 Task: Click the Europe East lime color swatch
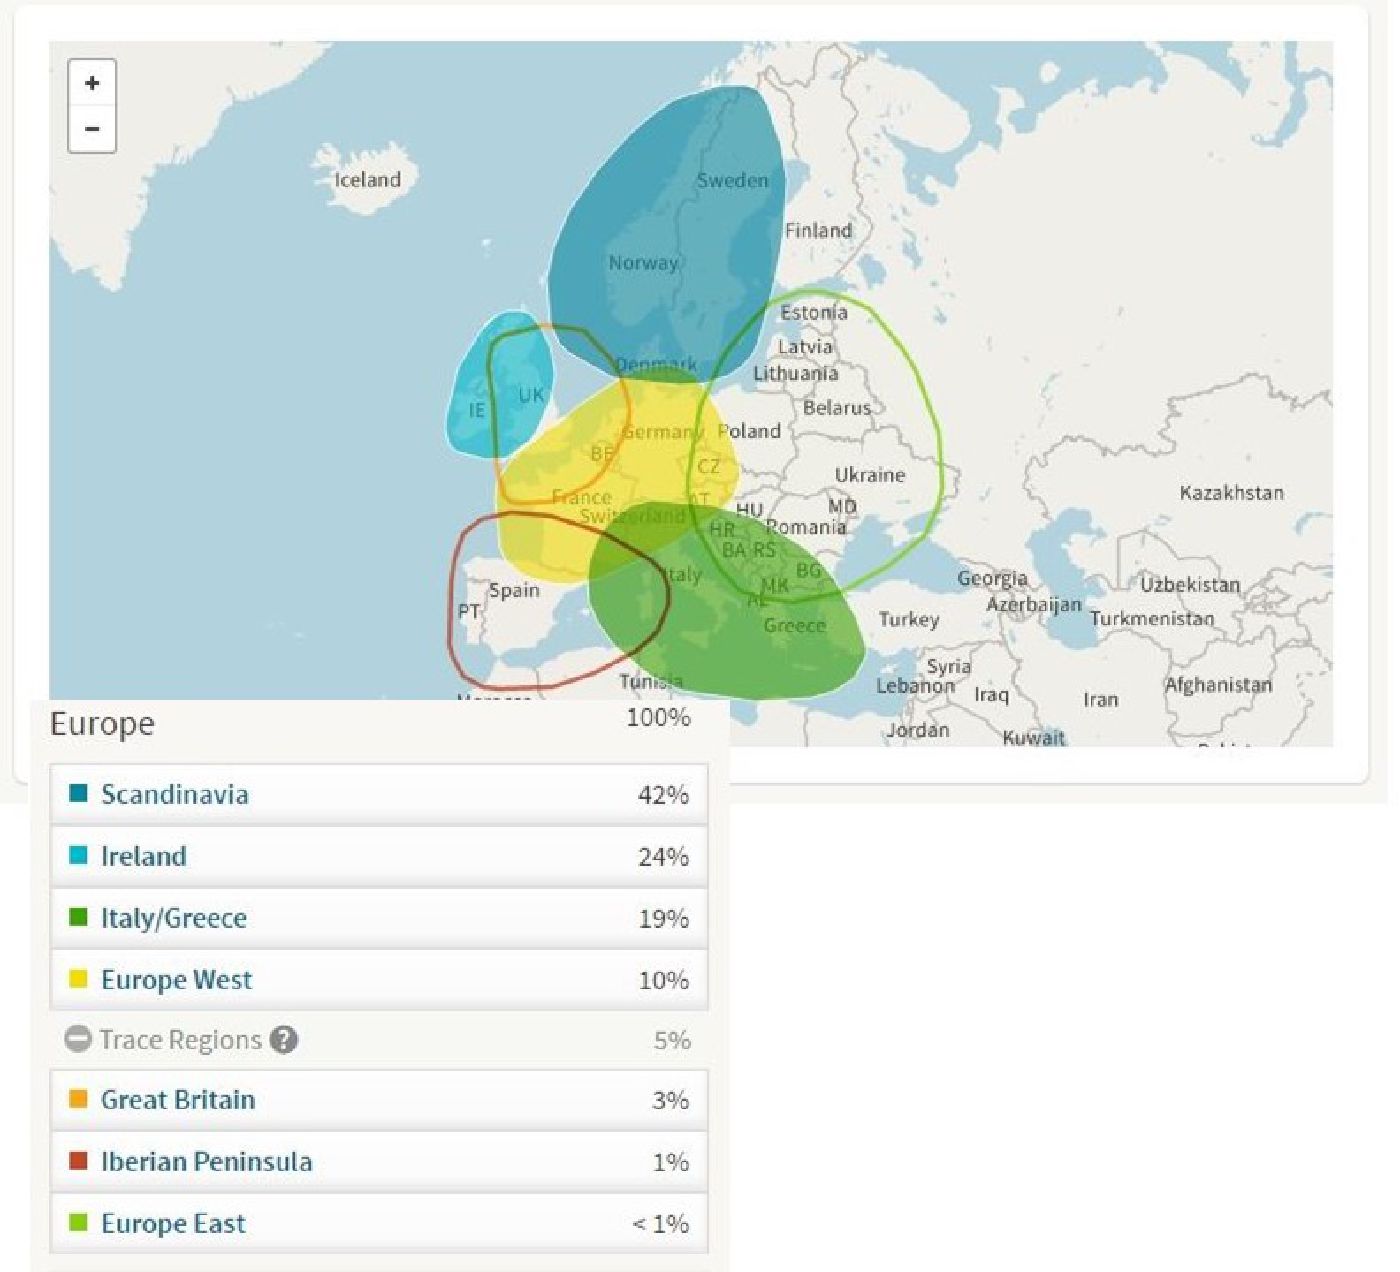(78, 1223)
